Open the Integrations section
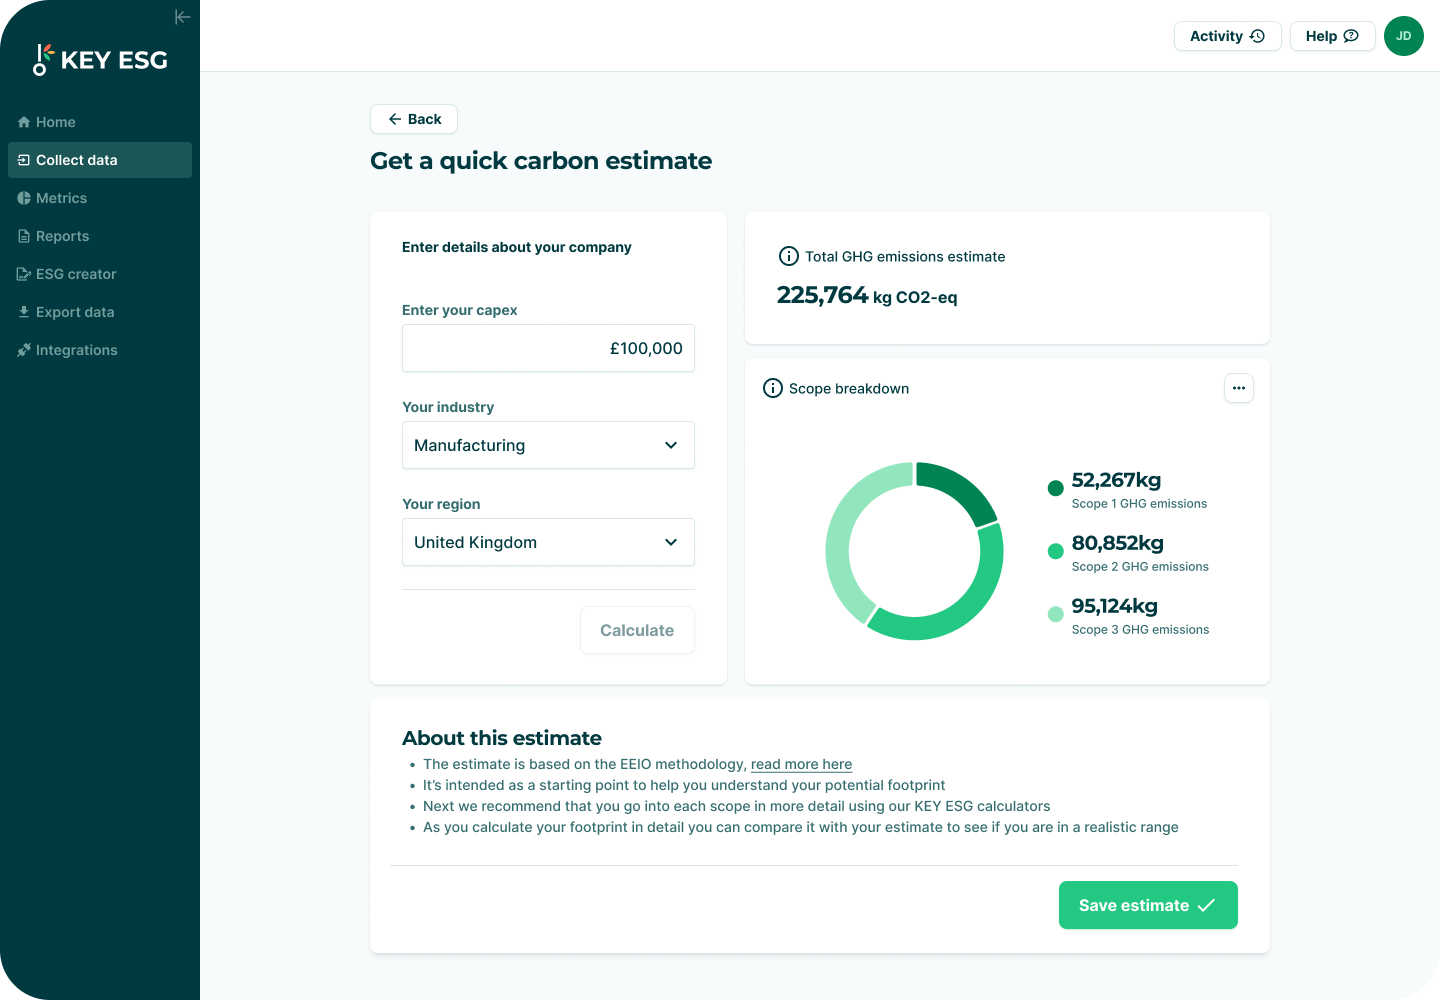The width and height of the screenshot is (1440, 1000). (77, 349)
